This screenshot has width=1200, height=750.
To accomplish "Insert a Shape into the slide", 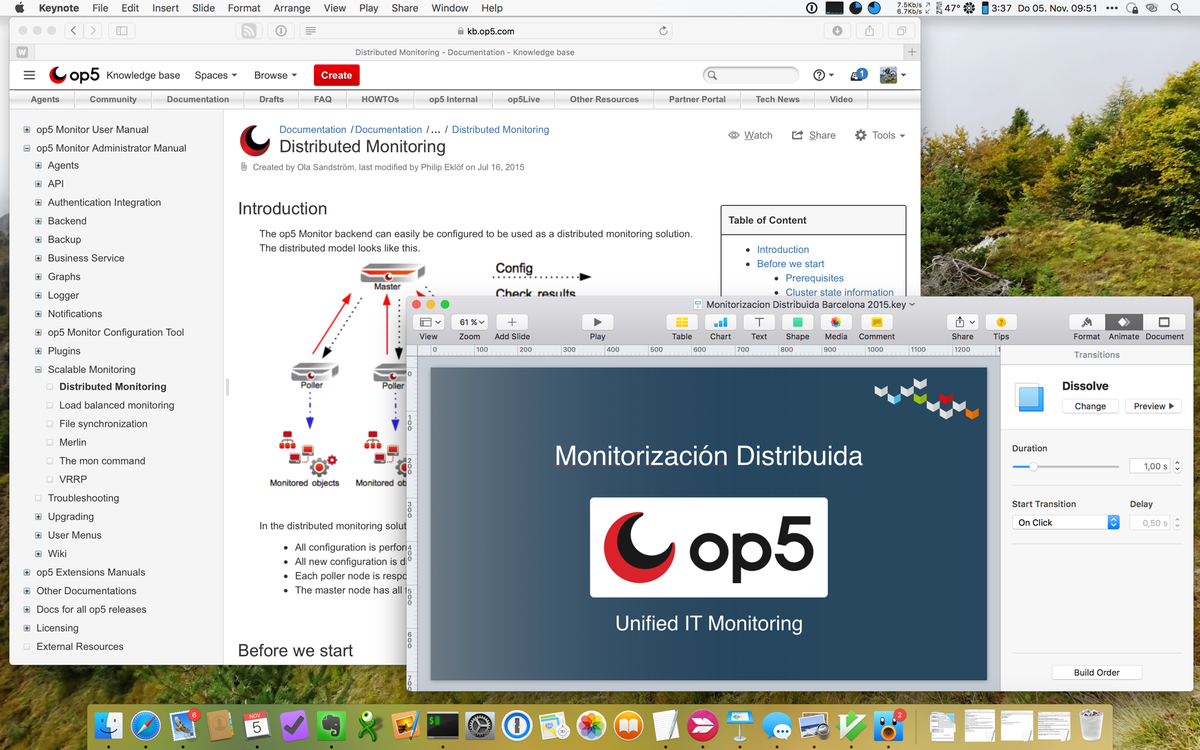I will point(796,322).
